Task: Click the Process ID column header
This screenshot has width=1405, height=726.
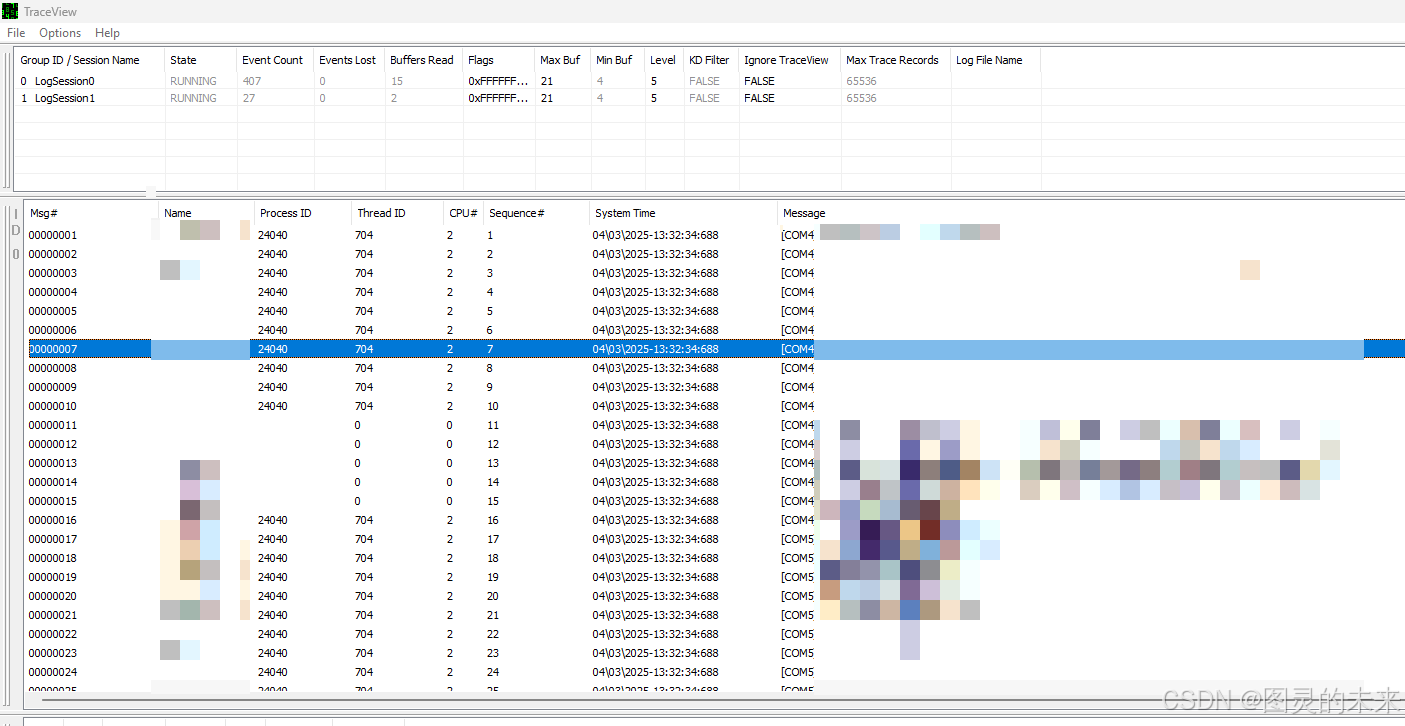Action: click(283, 213)
